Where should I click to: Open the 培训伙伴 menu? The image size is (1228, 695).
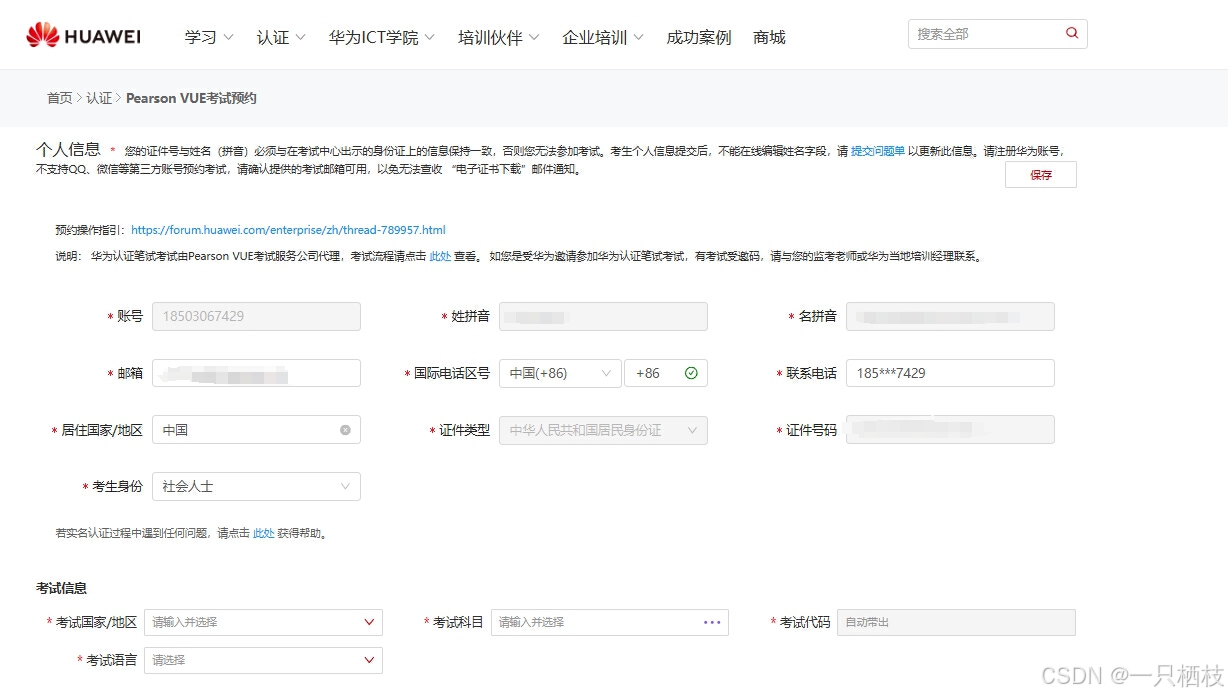(x=499, y=37)
